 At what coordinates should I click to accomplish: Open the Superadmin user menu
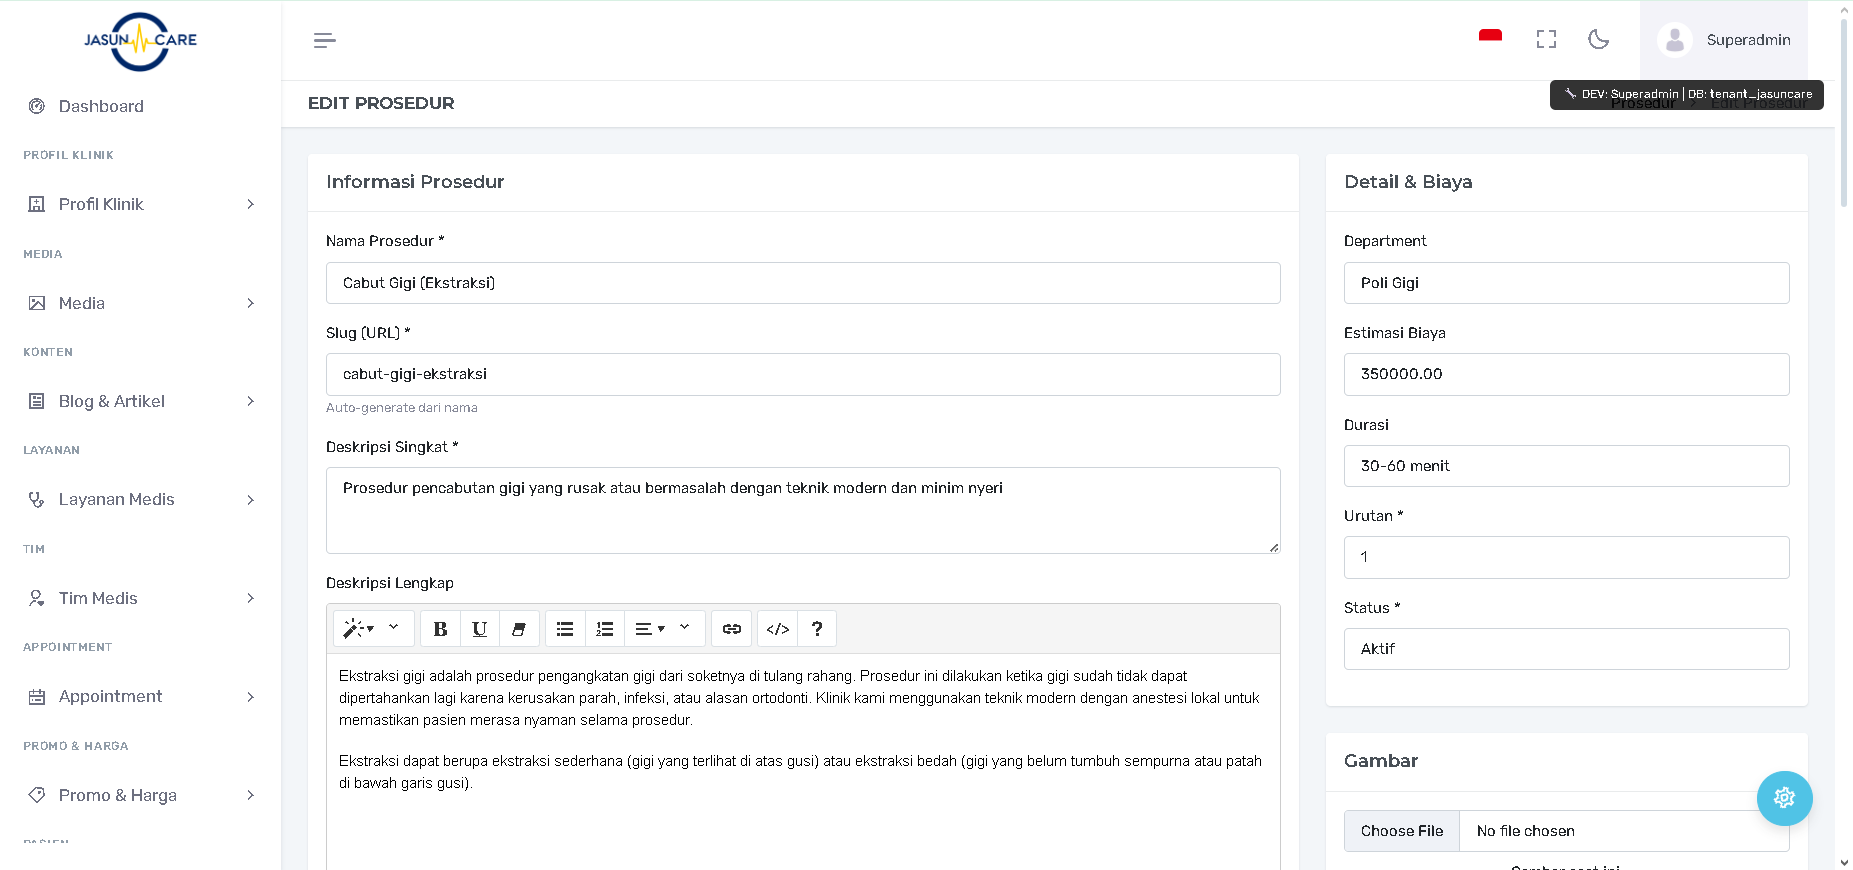pos(1724,40)
